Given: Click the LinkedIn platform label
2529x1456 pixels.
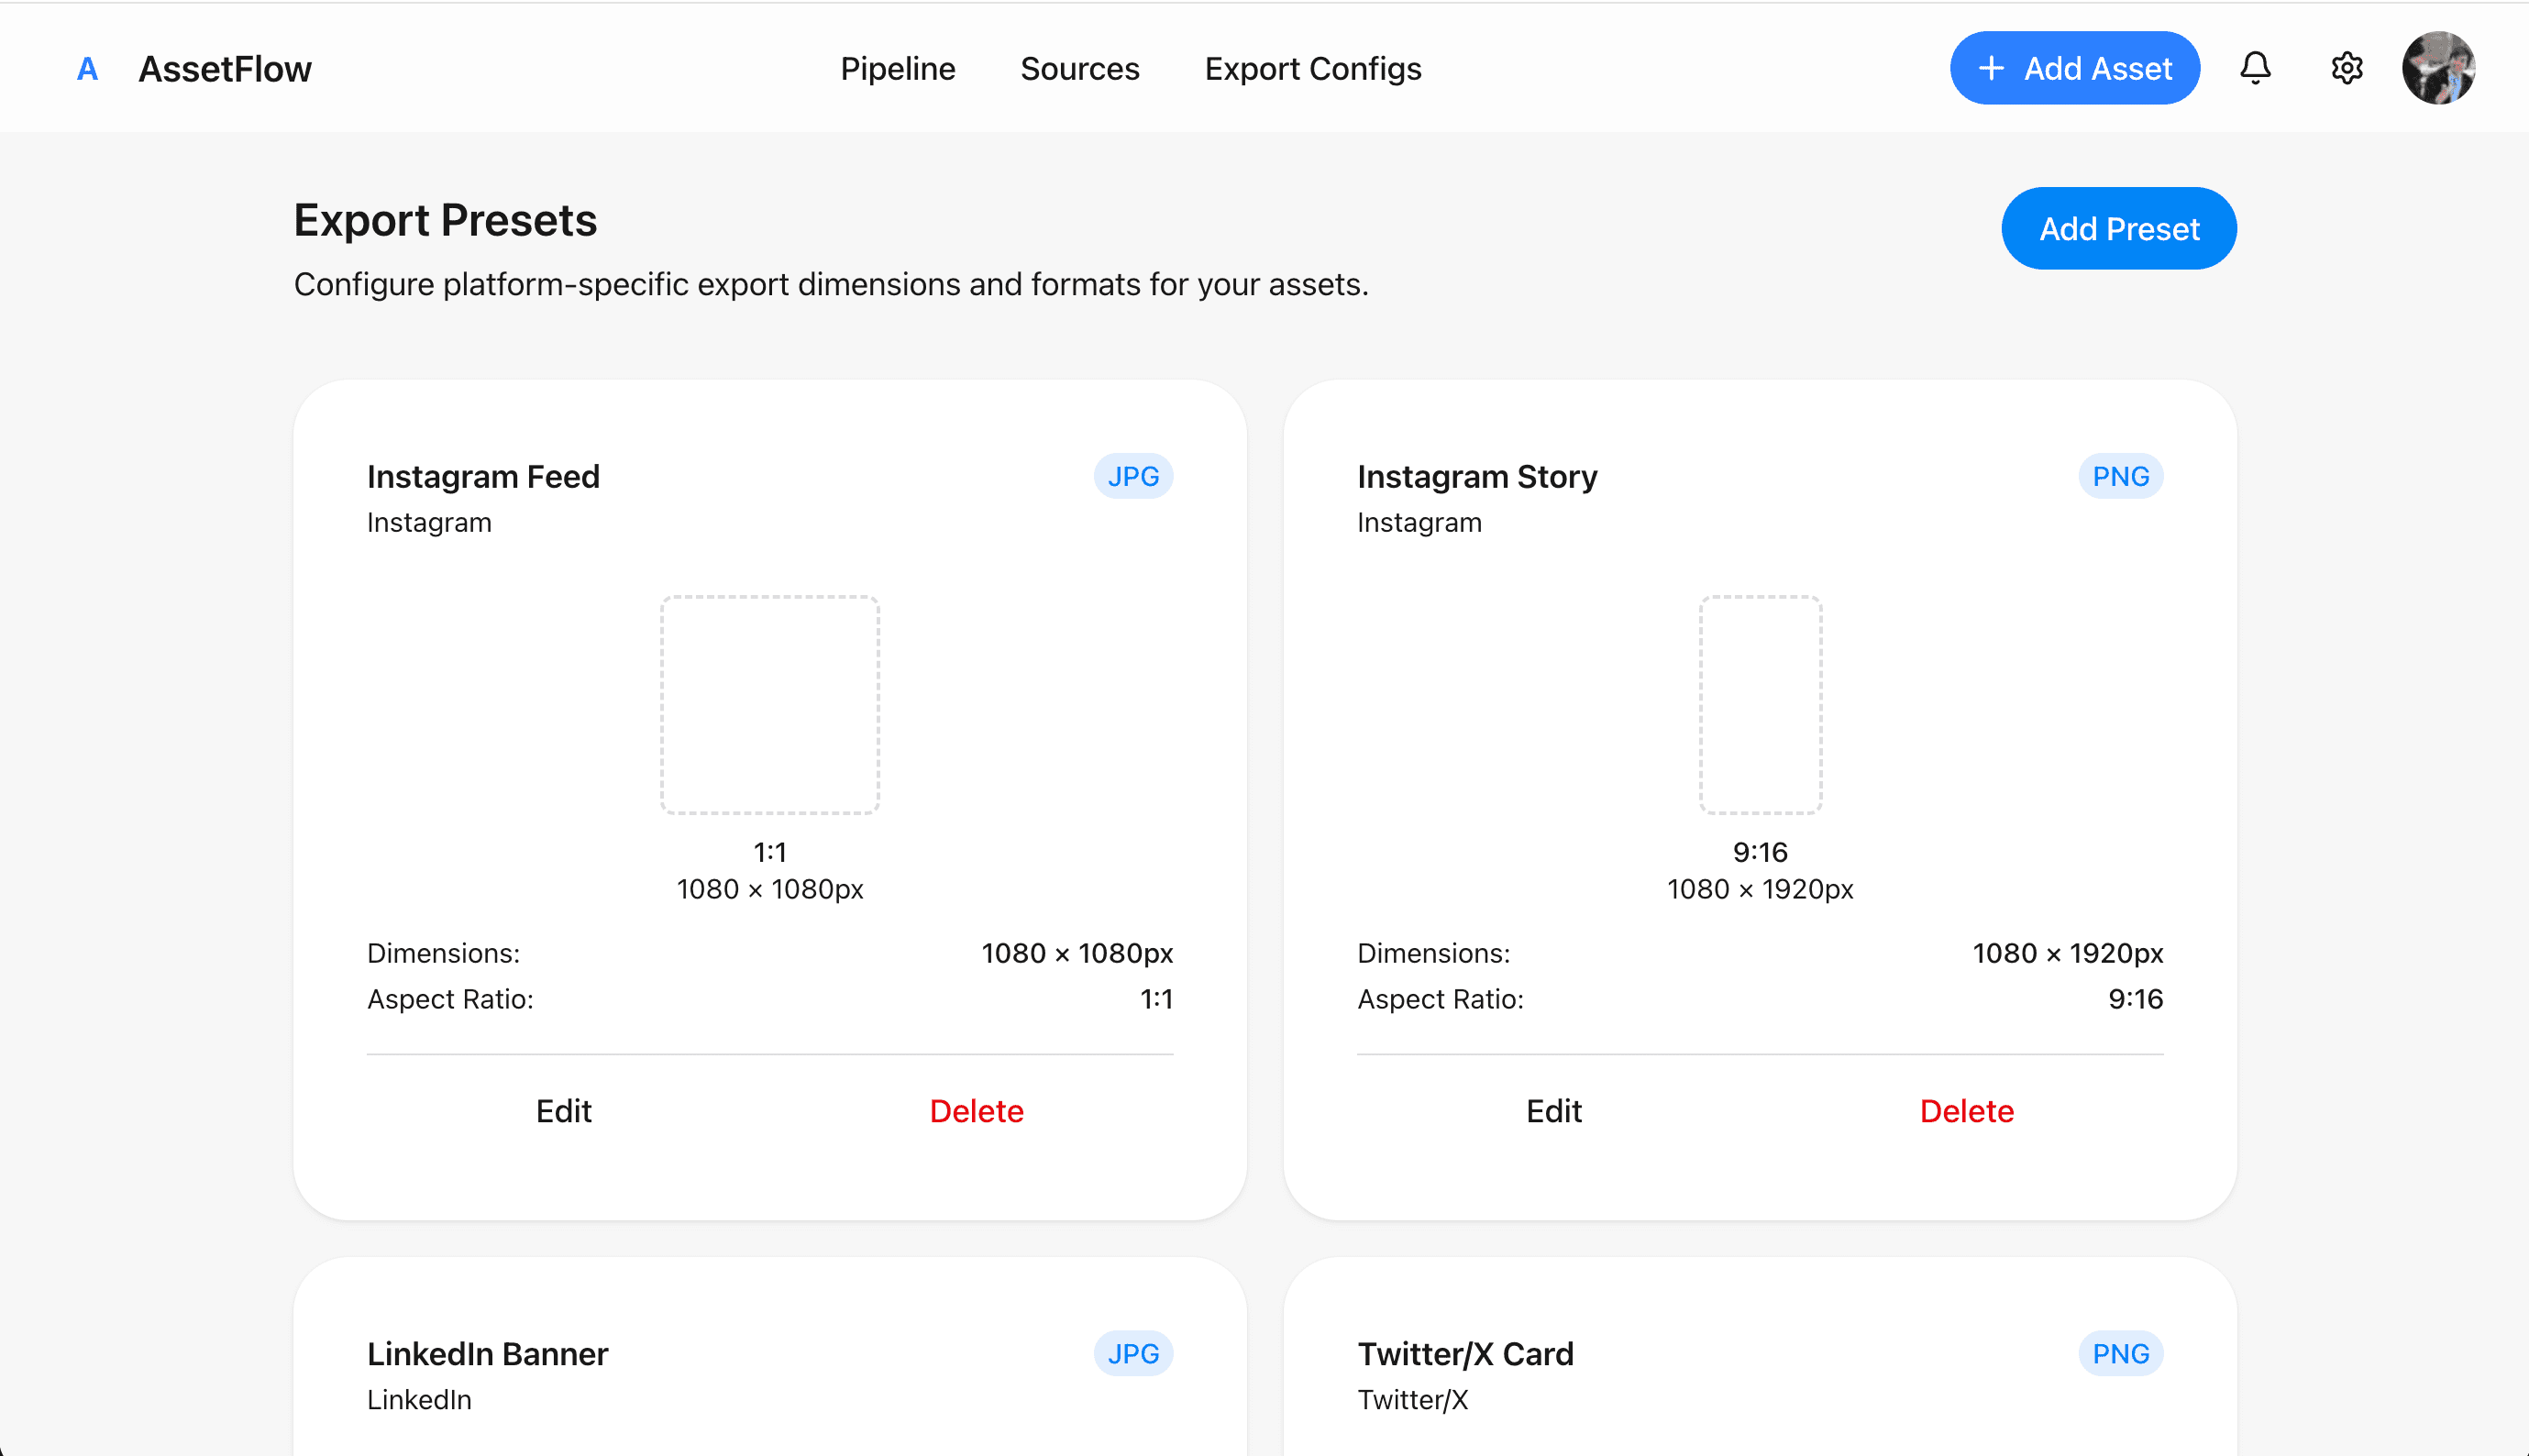Looking at the screenshot, I should (x=419, y=1399).
